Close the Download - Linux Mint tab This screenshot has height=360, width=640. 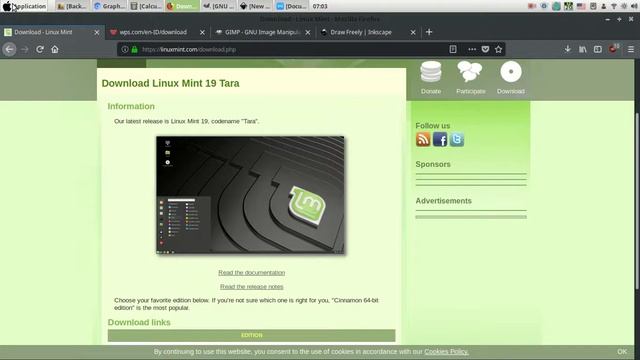tap(97, 32)
